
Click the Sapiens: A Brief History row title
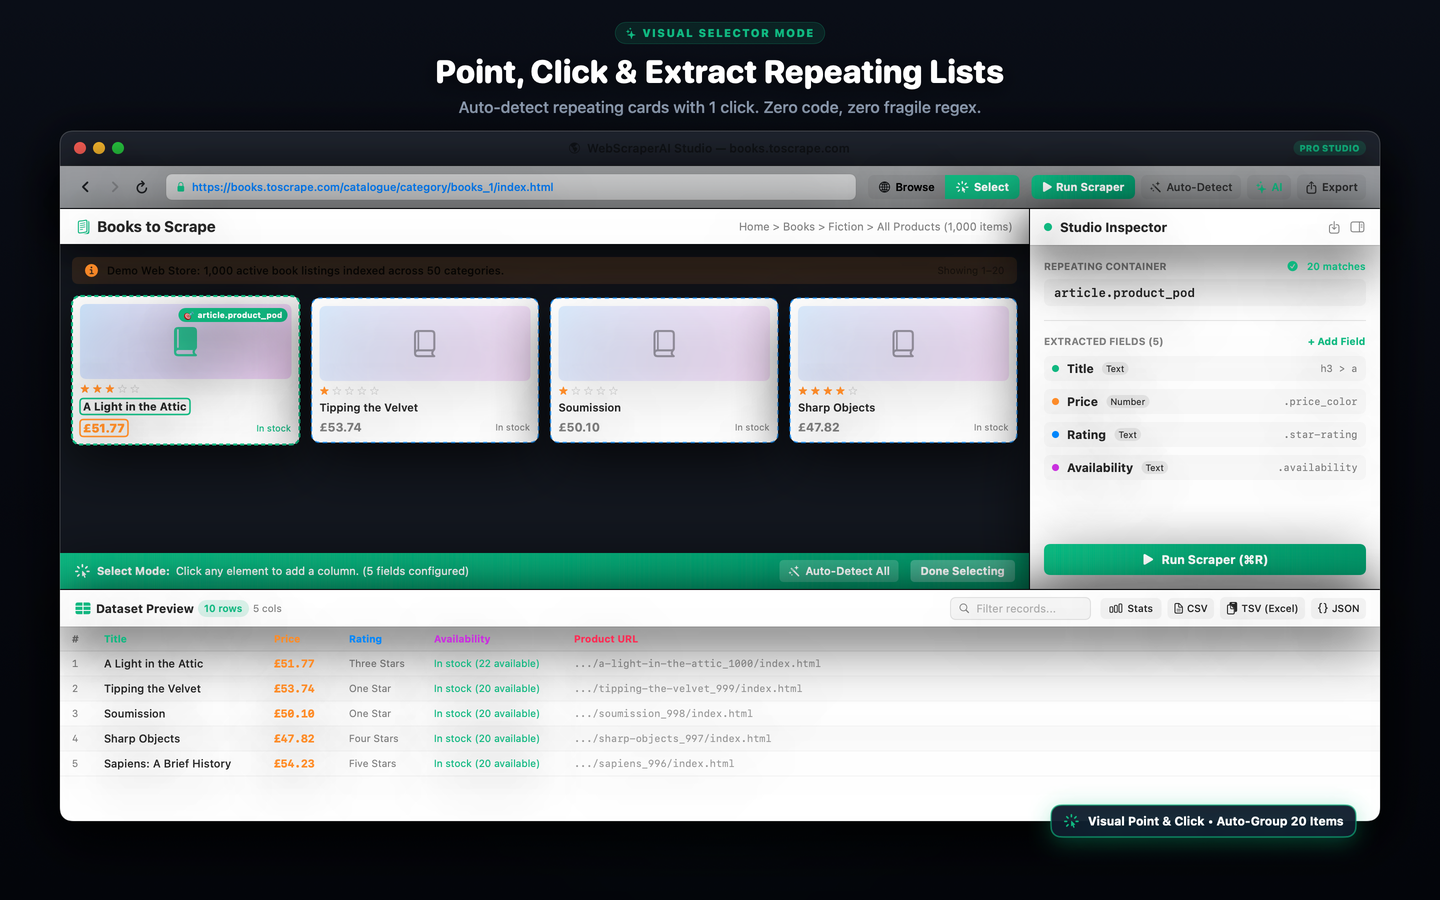(x=167, y=764)
